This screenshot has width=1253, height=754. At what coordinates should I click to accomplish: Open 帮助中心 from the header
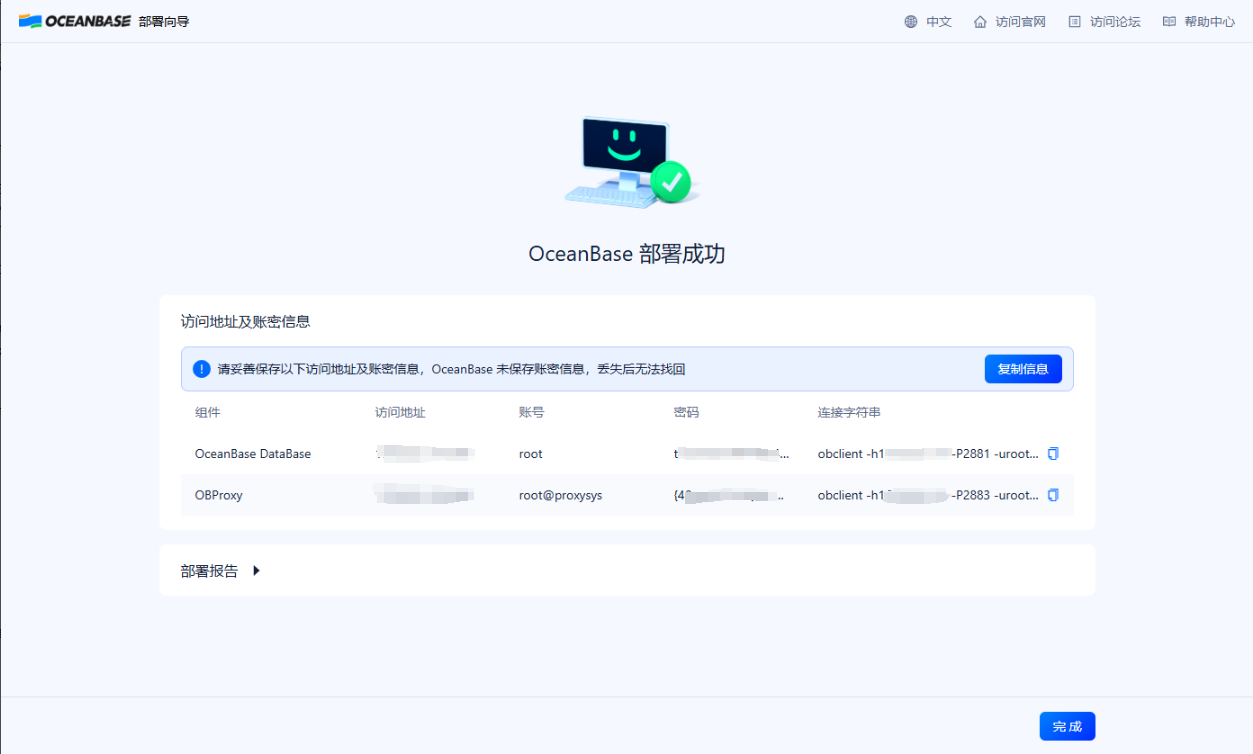[1206, 21]
